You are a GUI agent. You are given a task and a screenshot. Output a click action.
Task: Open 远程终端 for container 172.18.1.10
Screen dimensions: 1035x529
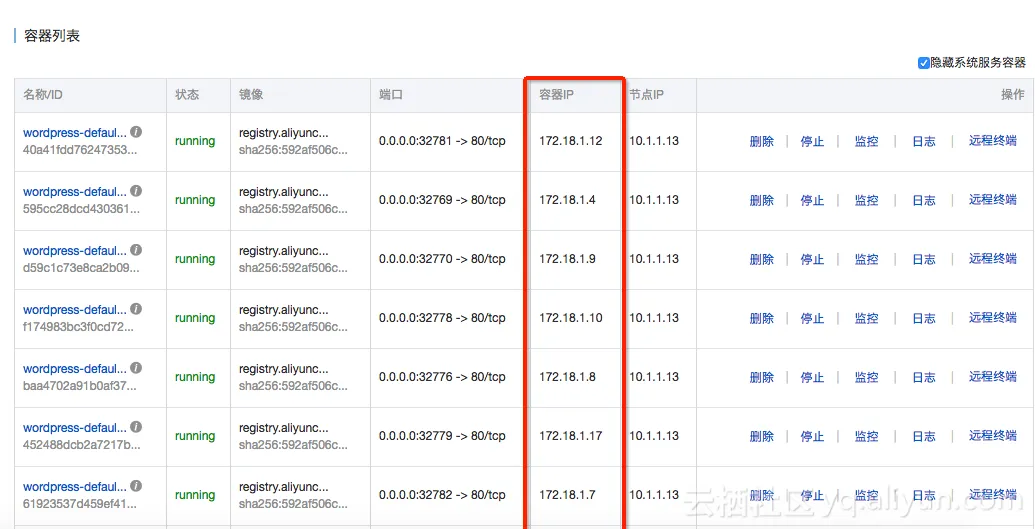993,318
